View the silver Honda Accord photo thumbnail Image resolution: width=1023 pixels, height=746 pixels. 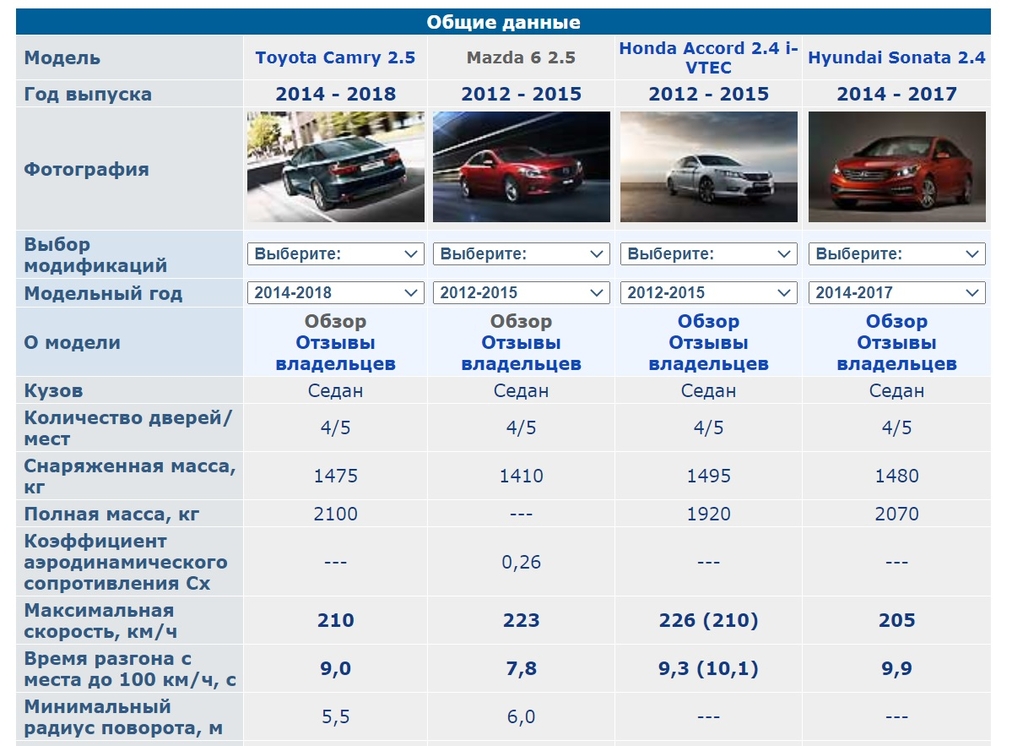coord(709,167)
